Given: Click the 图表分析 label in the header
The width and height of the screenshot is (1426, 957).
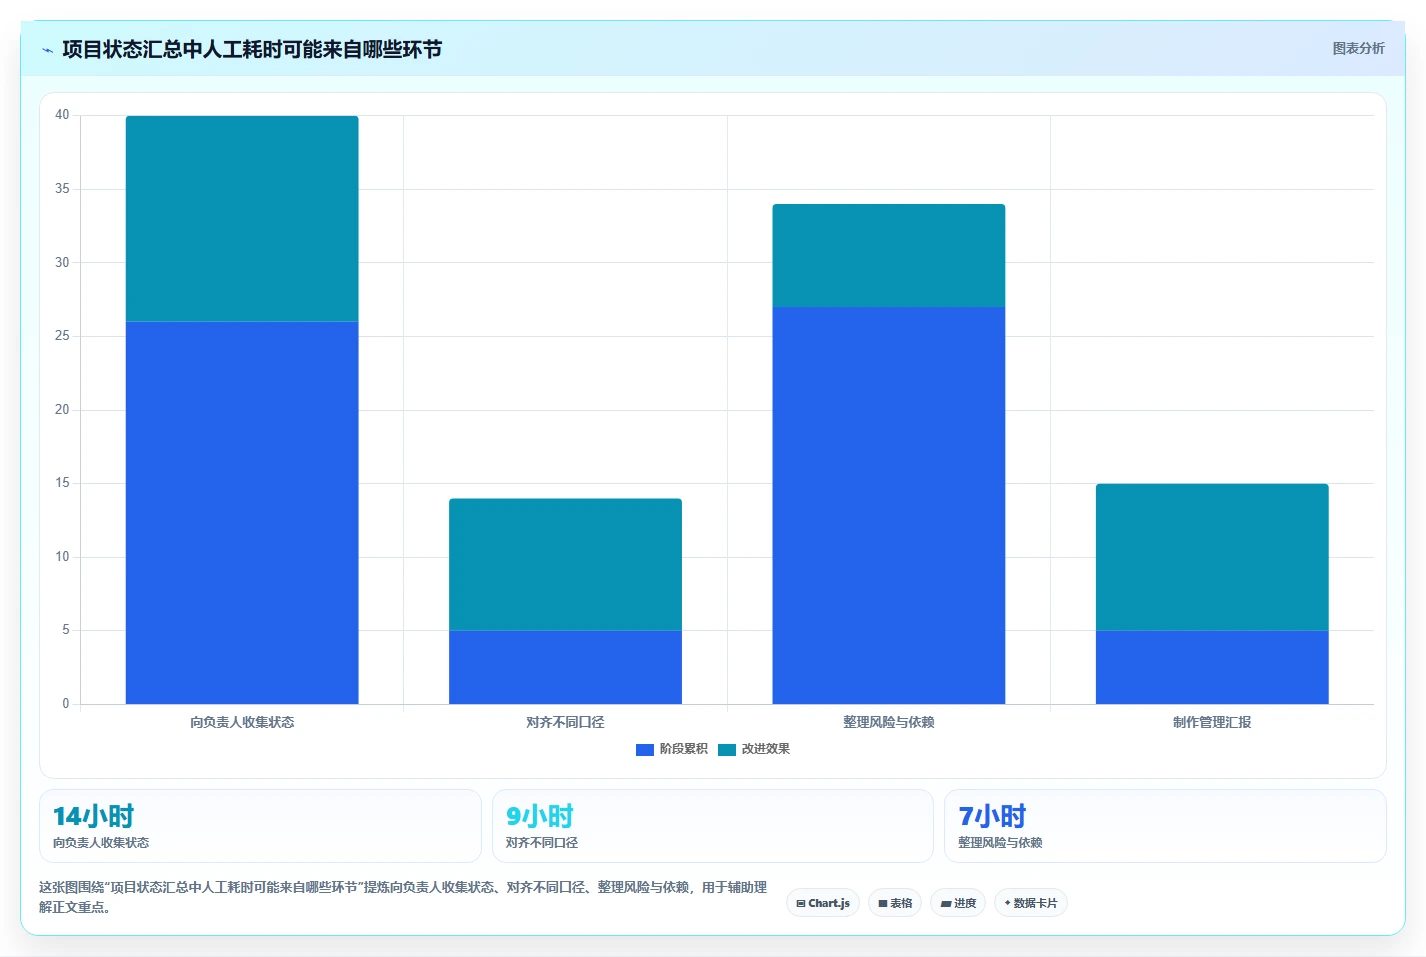Looking at the screenshot, I should (1358, 48).
